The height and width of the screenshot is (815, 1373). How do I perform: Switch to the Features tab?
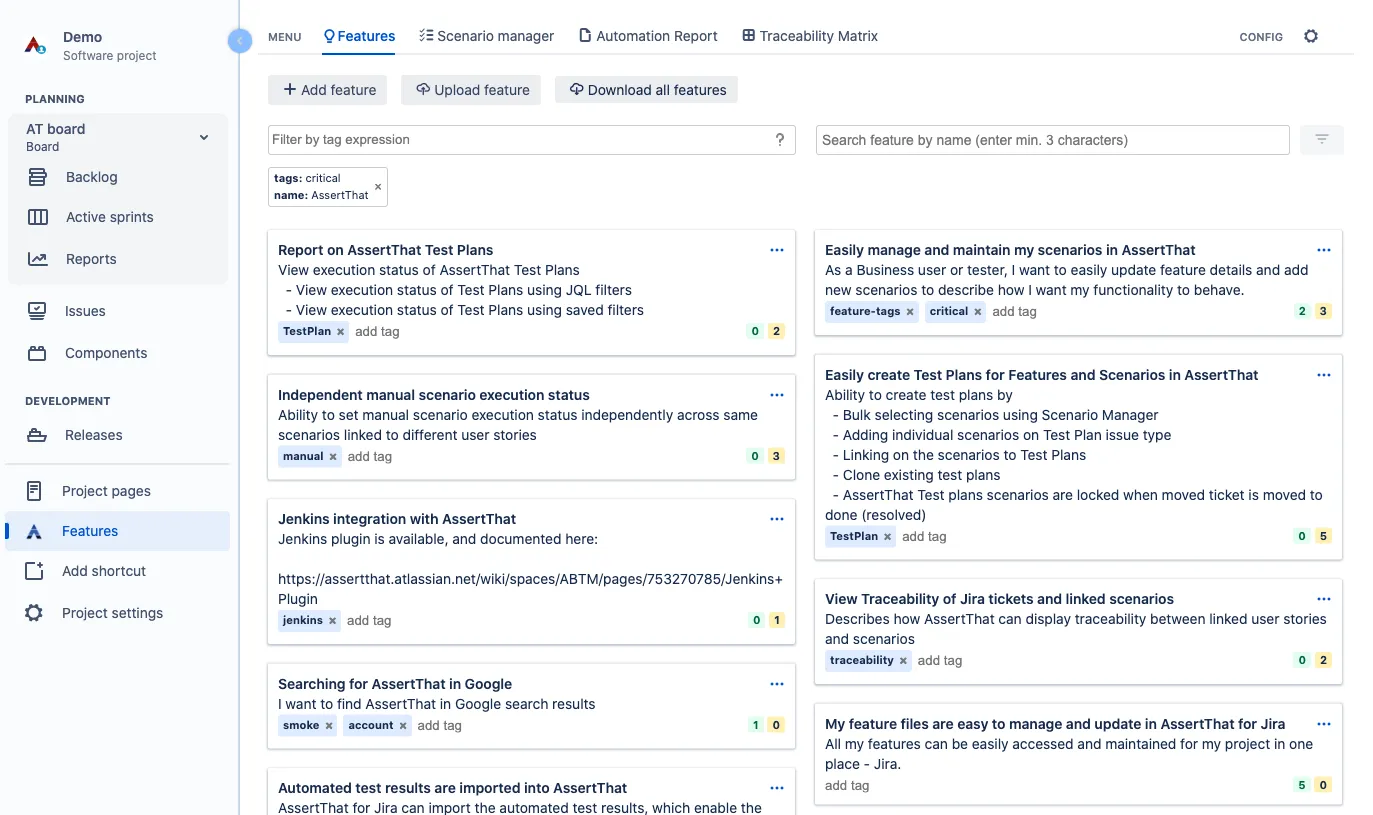point(359,36)
